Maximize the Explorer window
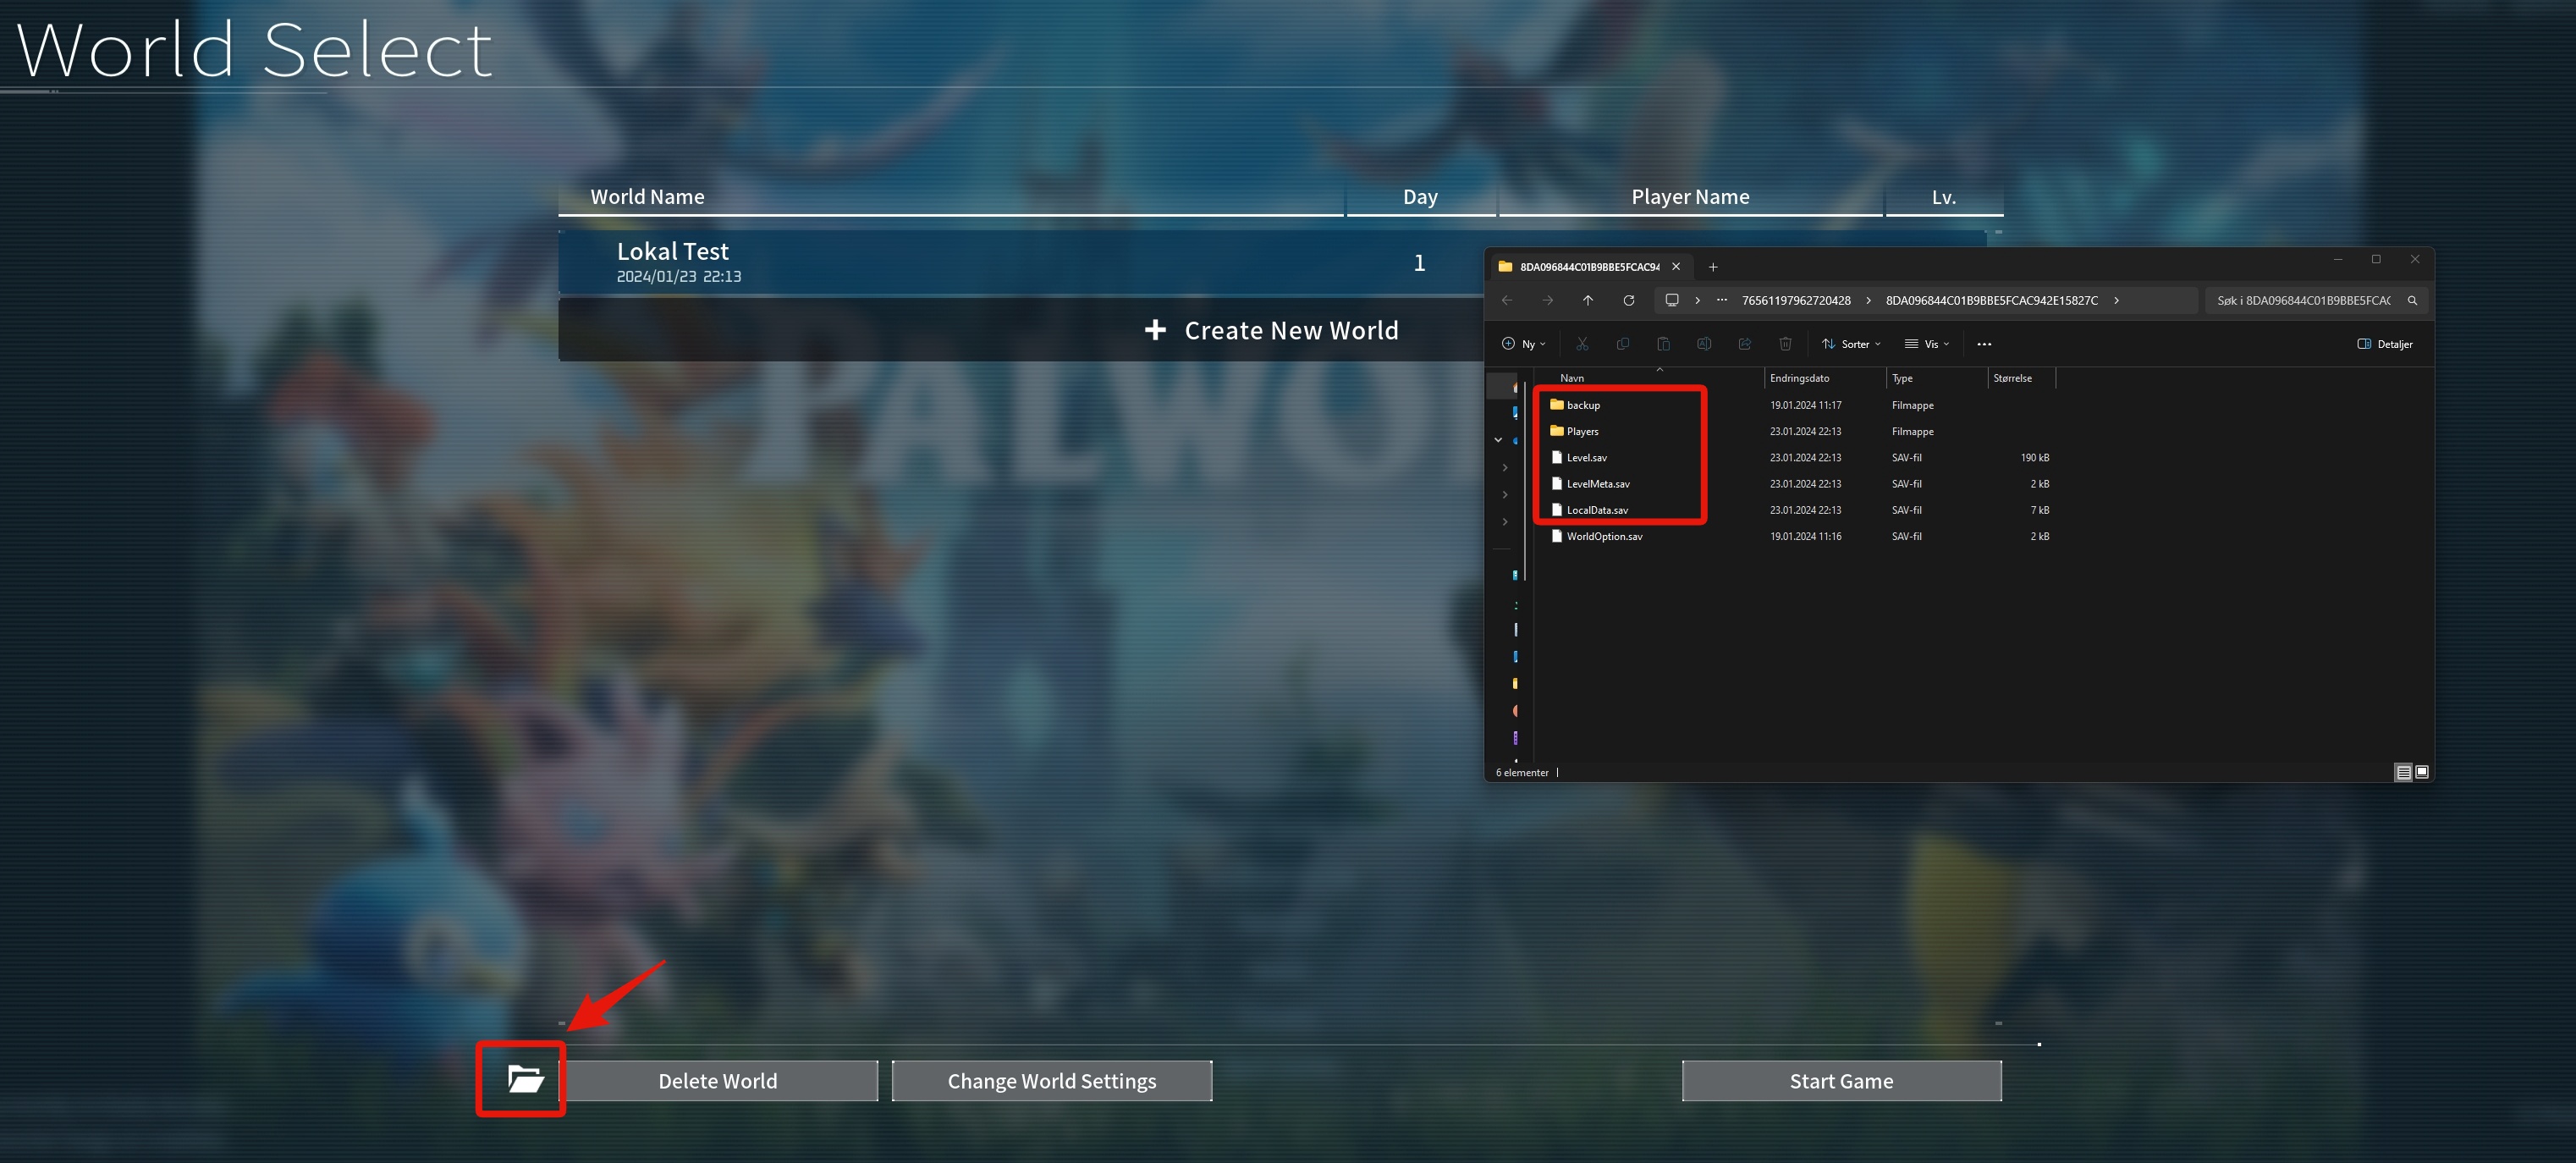This screenshot has height=1163, width=2576. point(2376,259)
